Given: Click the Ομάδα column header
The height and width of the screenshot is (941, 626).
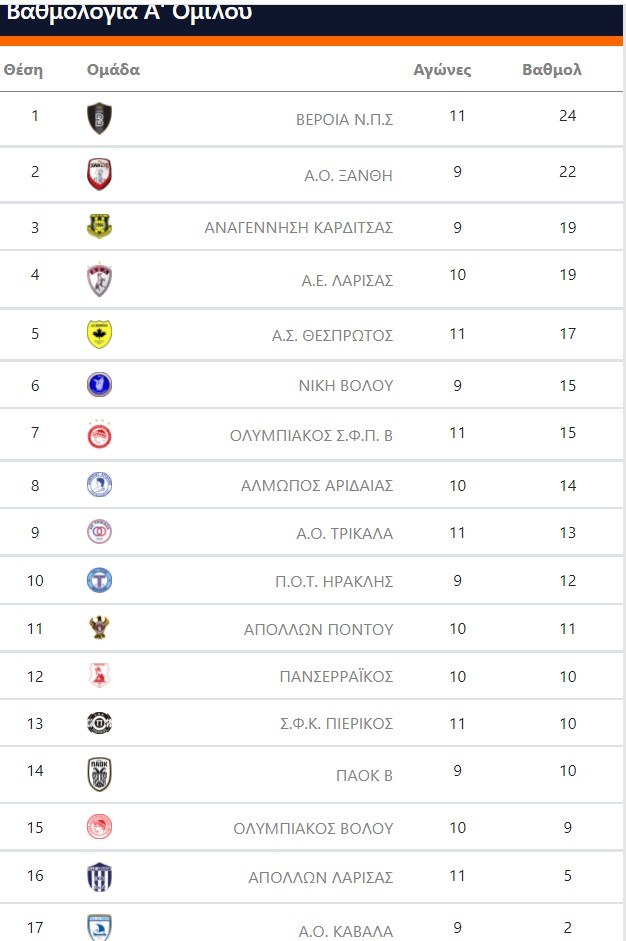Looking at the screenshot, I should [113, 70].
